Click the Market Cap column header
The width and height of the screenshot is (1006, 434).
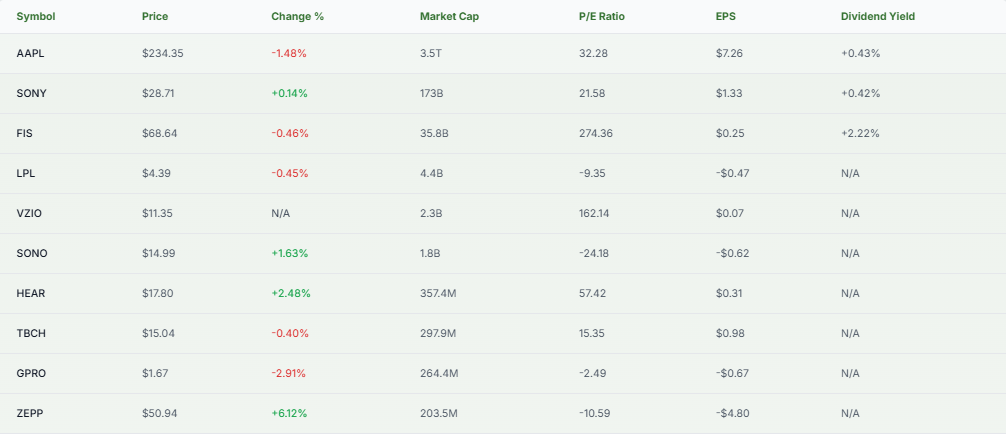click(x=448, y=17)
